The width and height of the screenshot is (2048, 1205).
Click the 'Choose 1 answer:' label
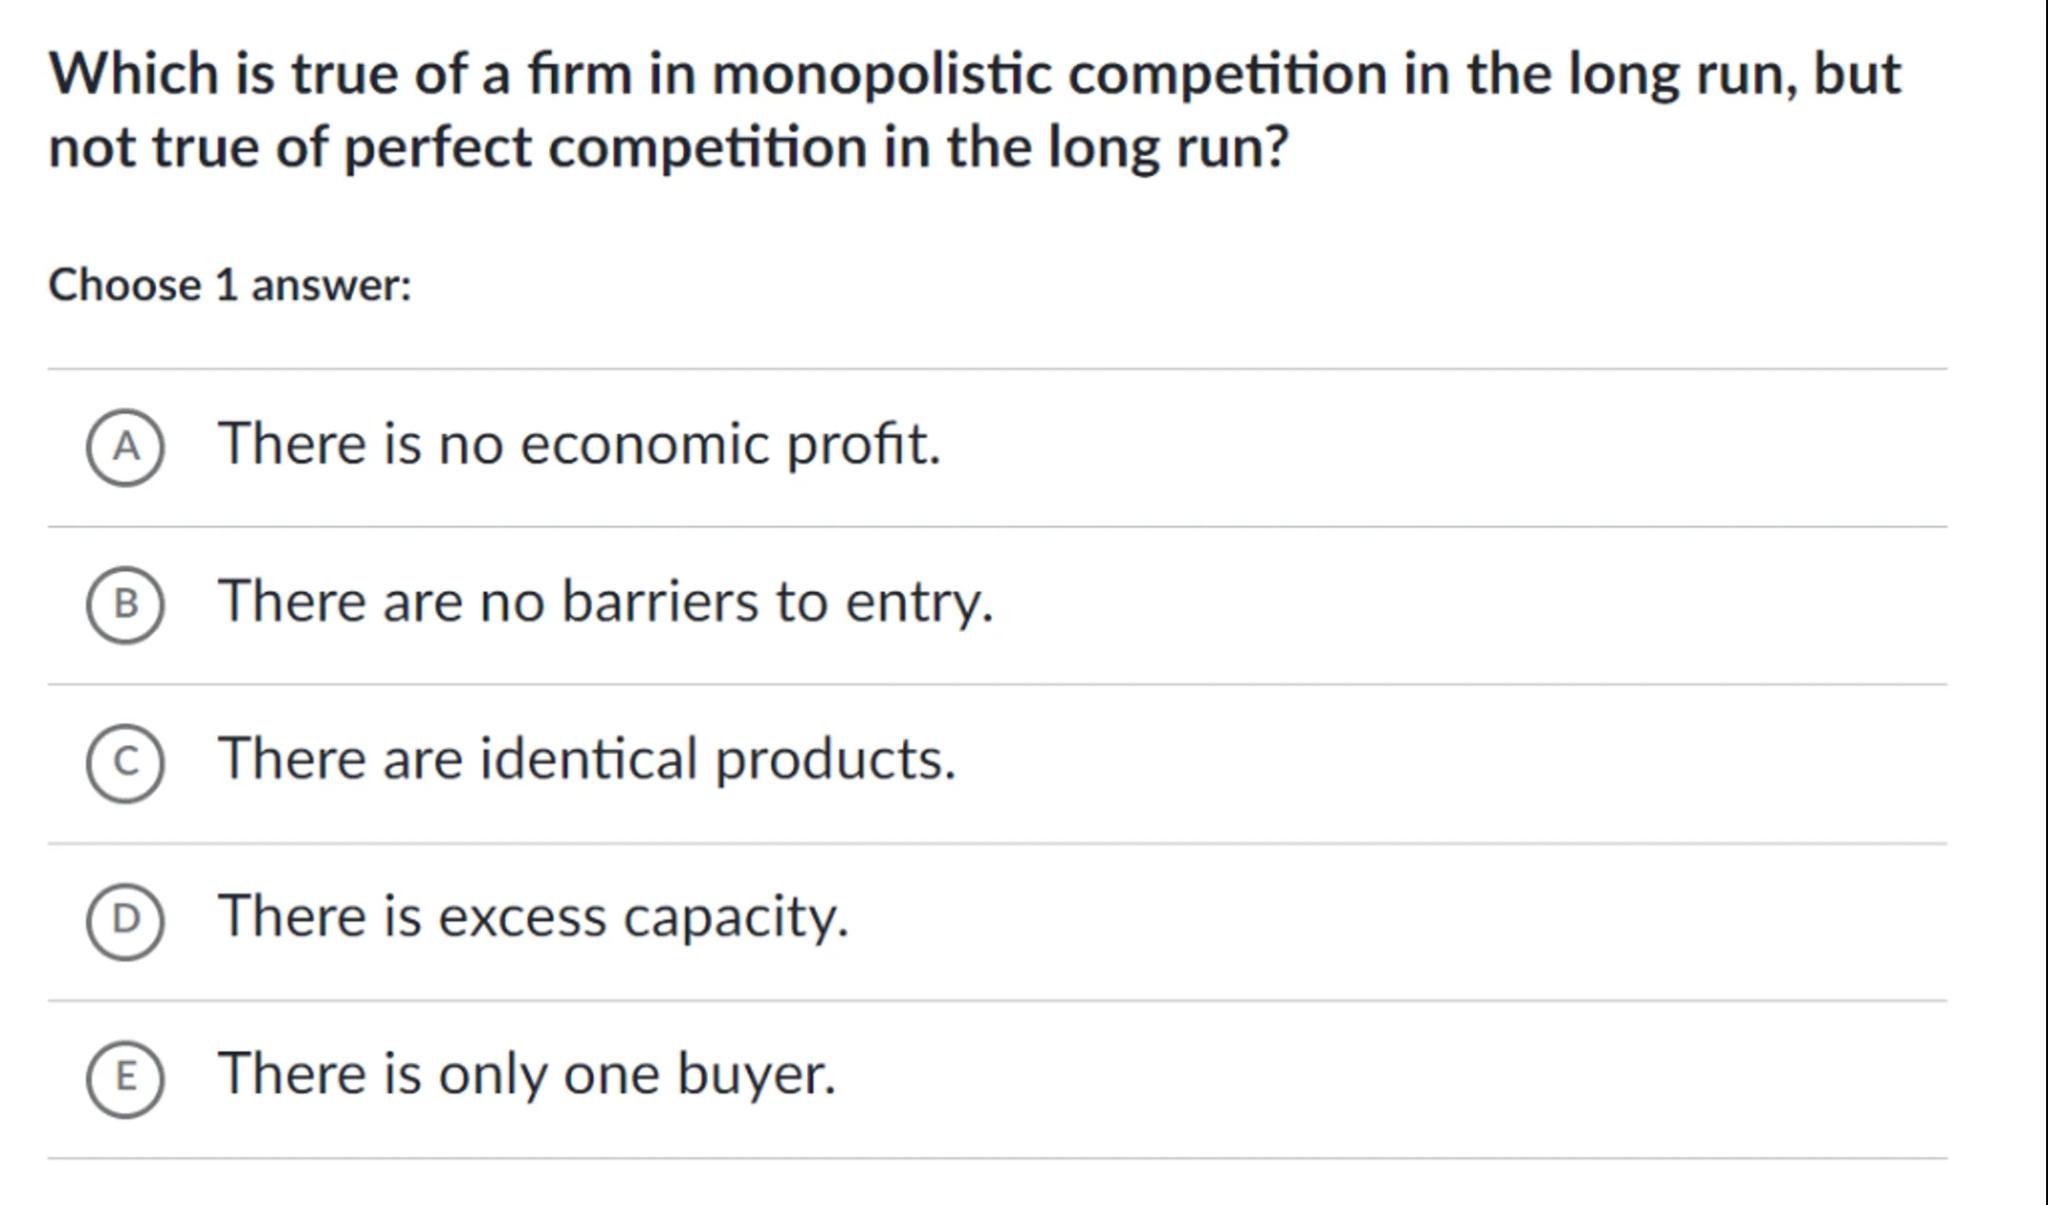[x=230, y=286]
